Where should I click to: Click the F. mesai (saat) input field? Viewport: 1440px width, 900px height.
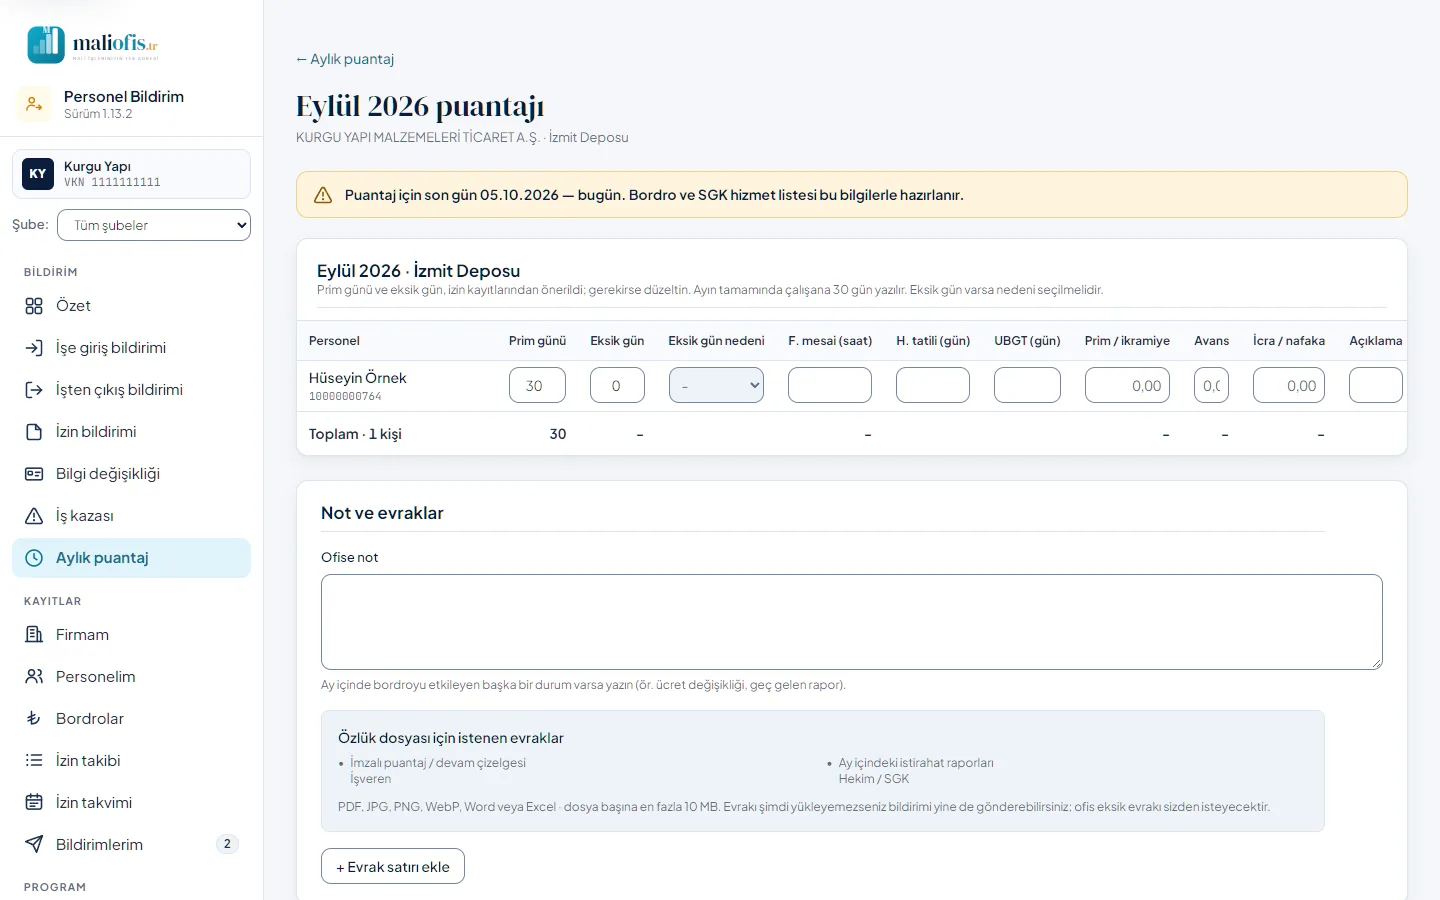830,385
